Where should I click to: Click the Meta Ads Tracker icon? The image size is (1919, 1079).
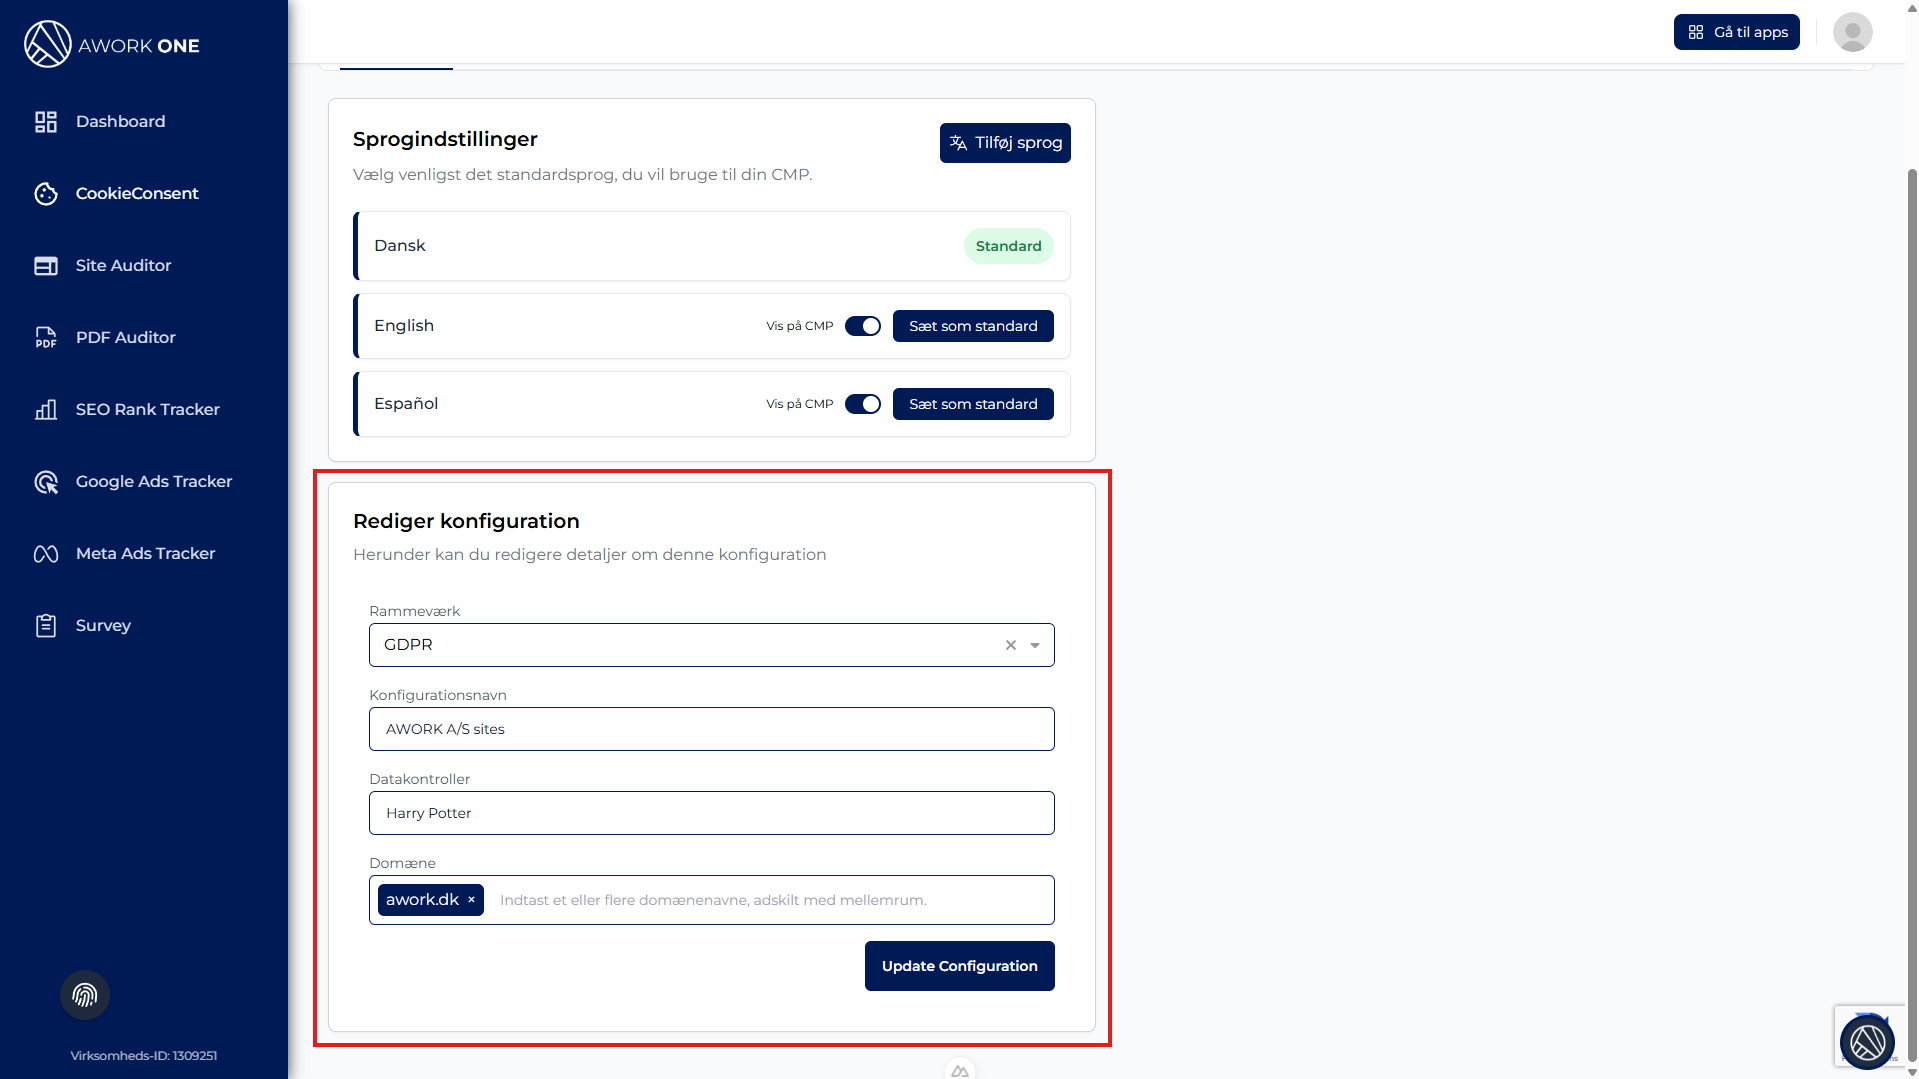pos(46,554)
